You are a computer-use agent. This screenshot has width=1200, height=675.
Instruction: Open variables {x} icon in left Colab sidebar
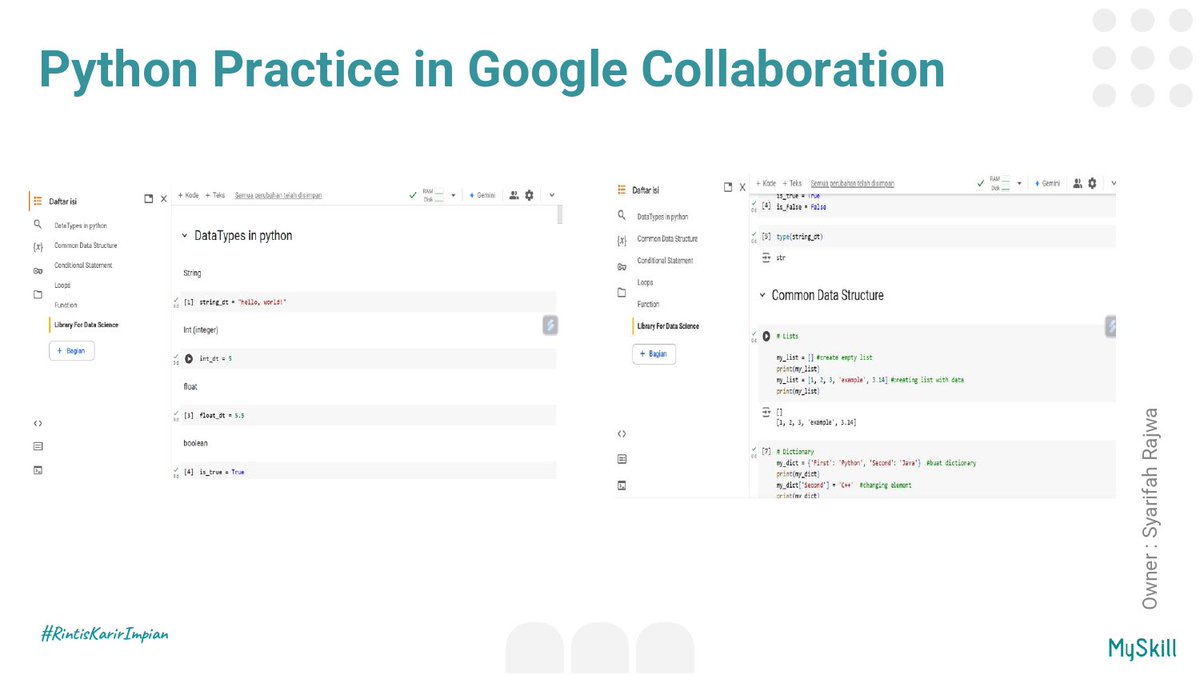pyautogui.click(x=37, y=246)
